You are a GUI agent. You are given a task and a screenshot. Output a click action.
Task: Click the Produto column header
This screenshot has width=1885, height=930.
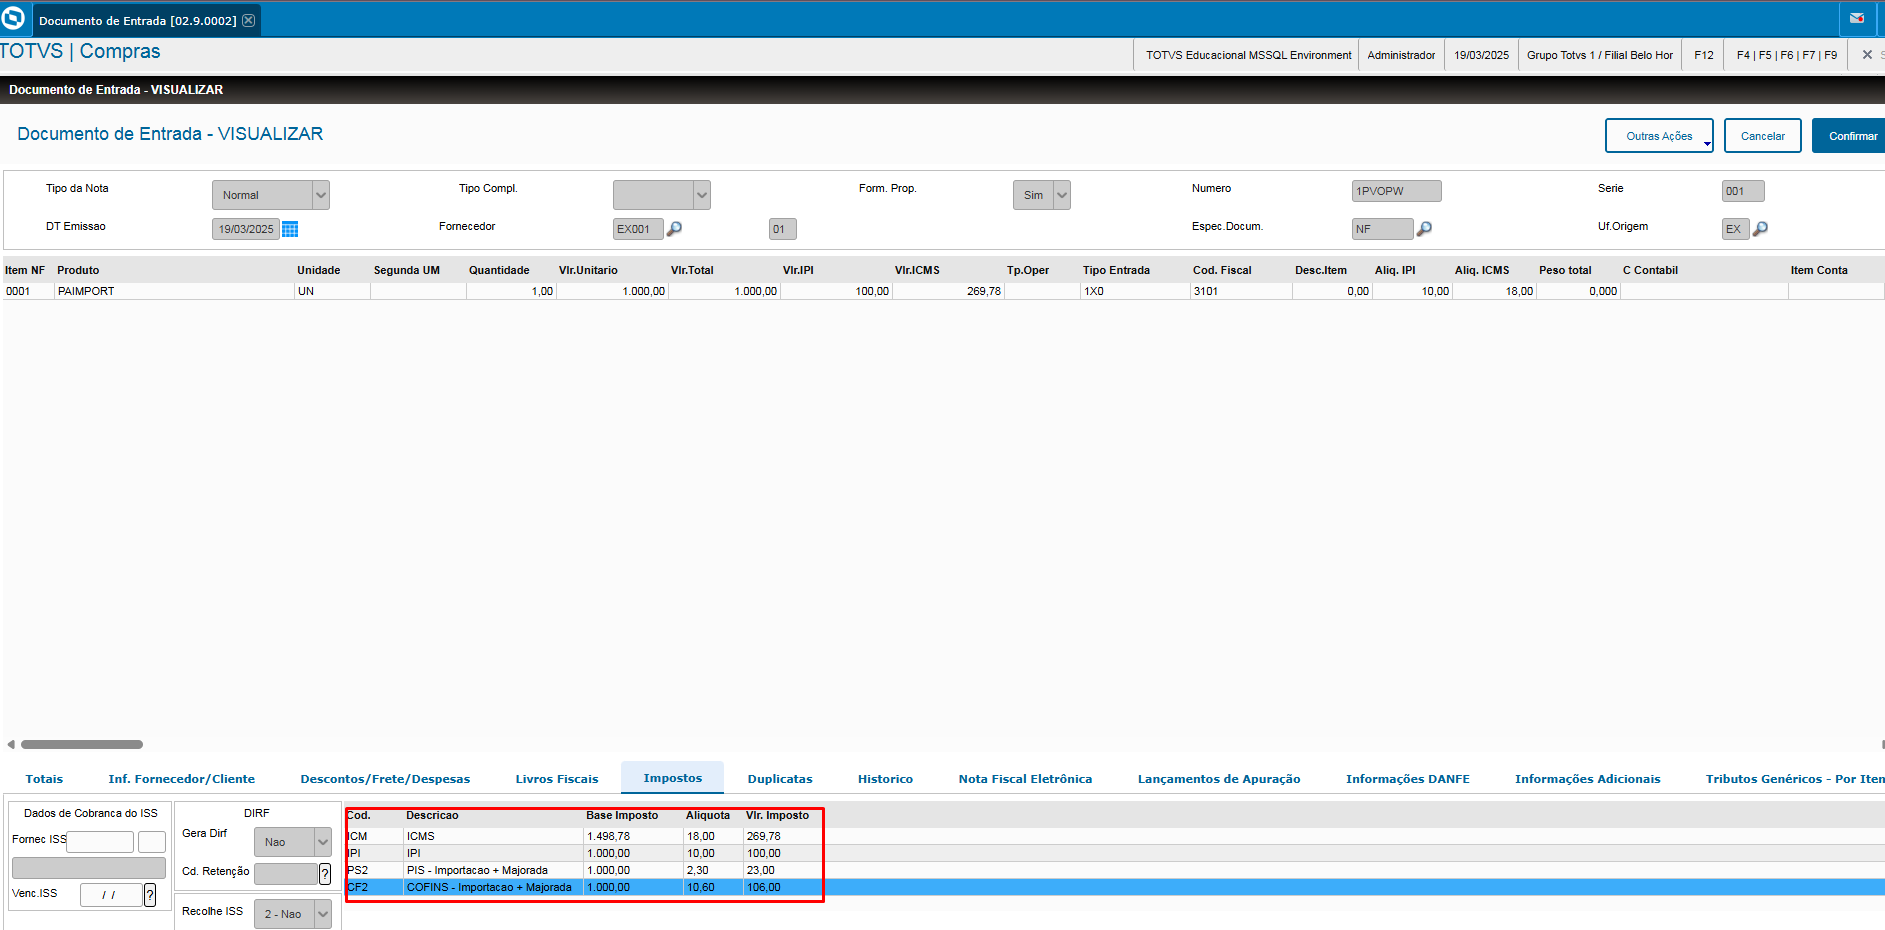[78, 270]
